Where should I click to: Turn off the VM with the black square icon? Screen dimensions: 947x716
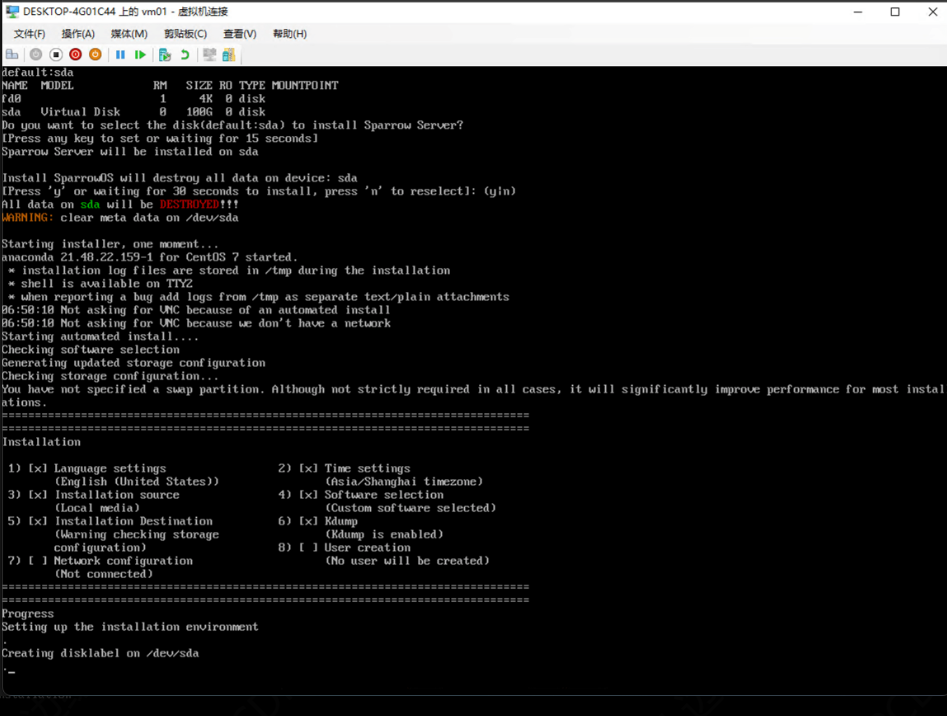pos(56,55)
